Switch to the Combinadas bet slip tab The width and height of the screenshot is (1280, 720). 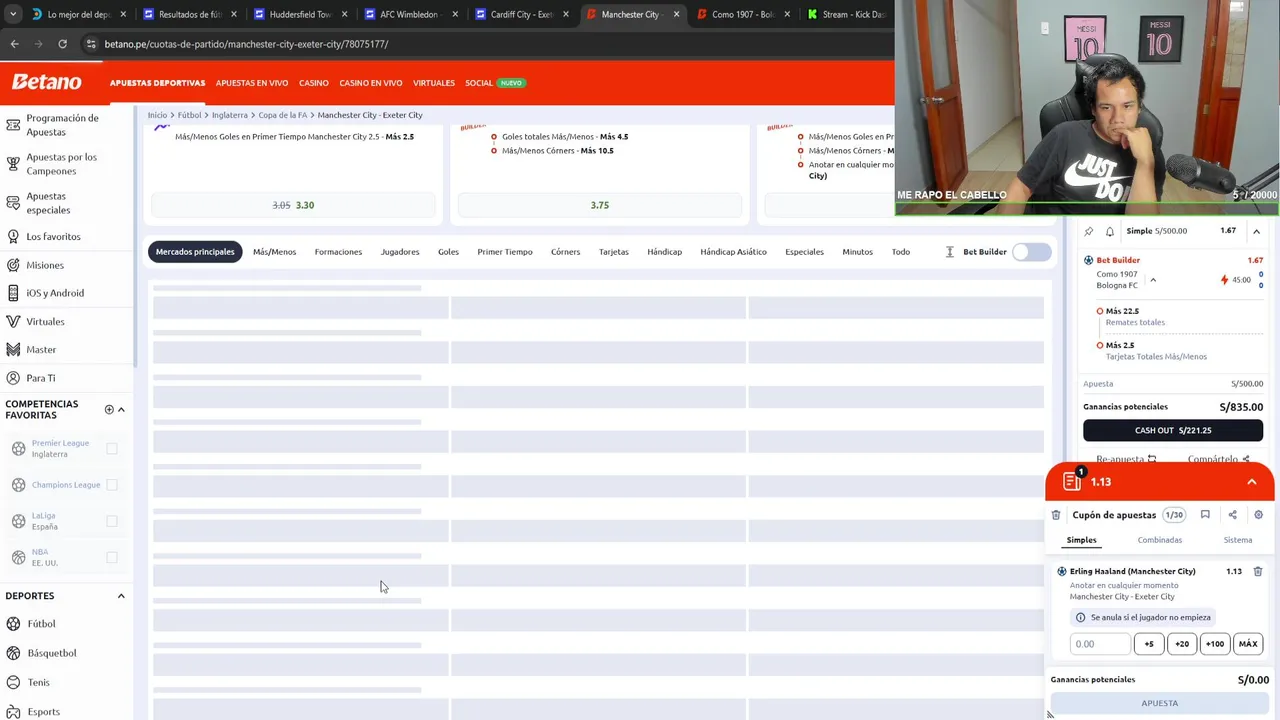[x=1159, y=540]
